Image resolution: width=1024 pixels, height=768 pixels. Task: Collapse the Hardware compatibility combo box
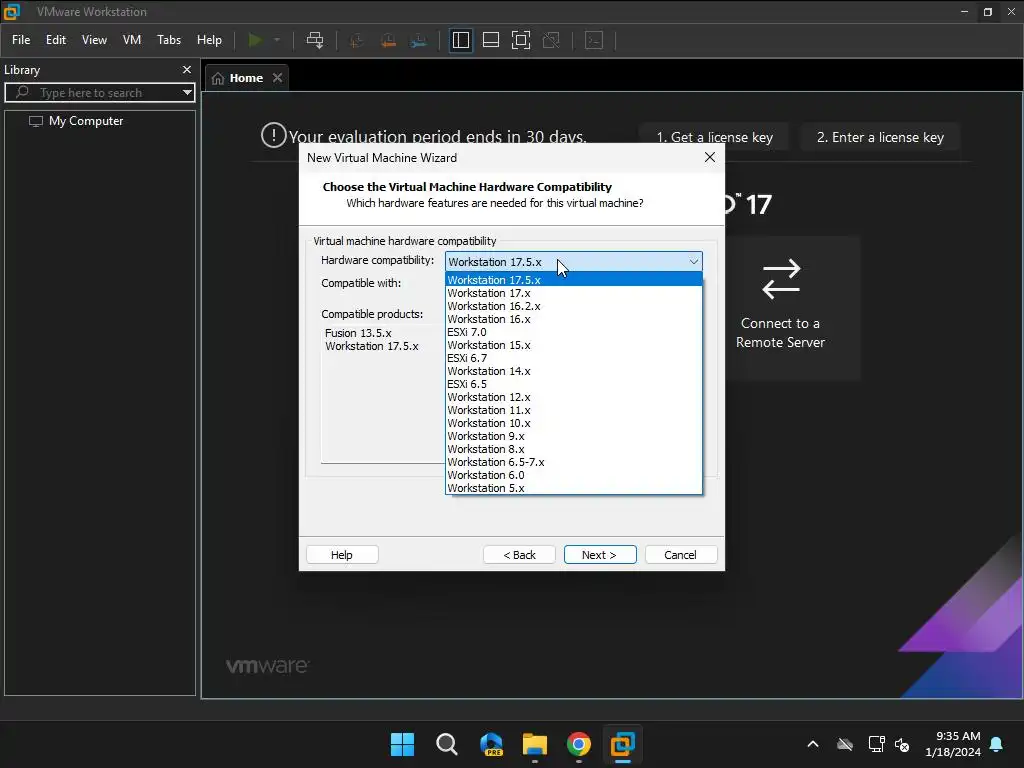click(694, 262)
